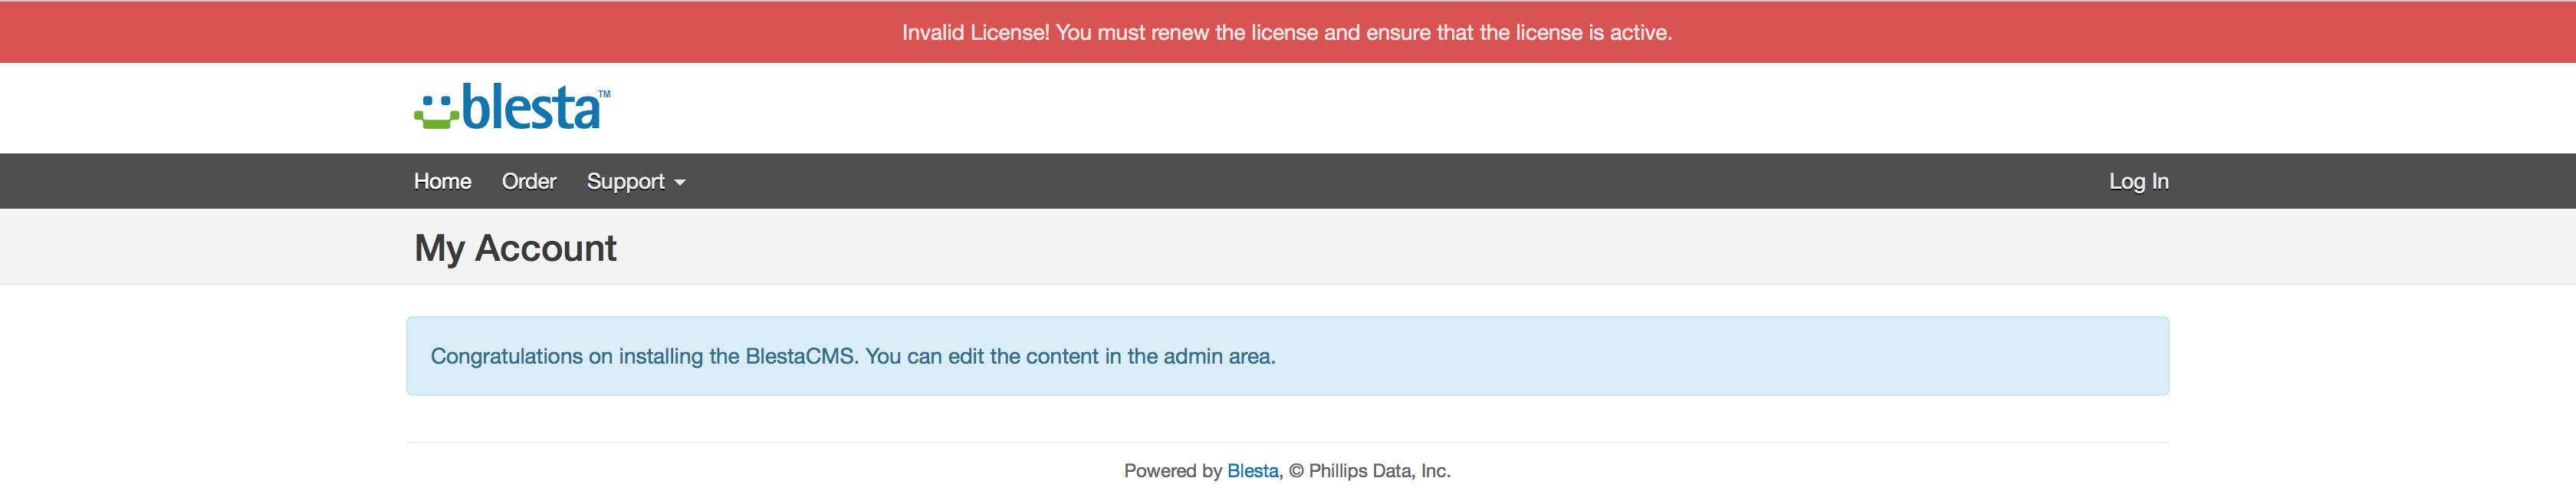Click the red Invalid License banner
Image resolution: width=2576 pixels, height=491 pixels.
1288,32
